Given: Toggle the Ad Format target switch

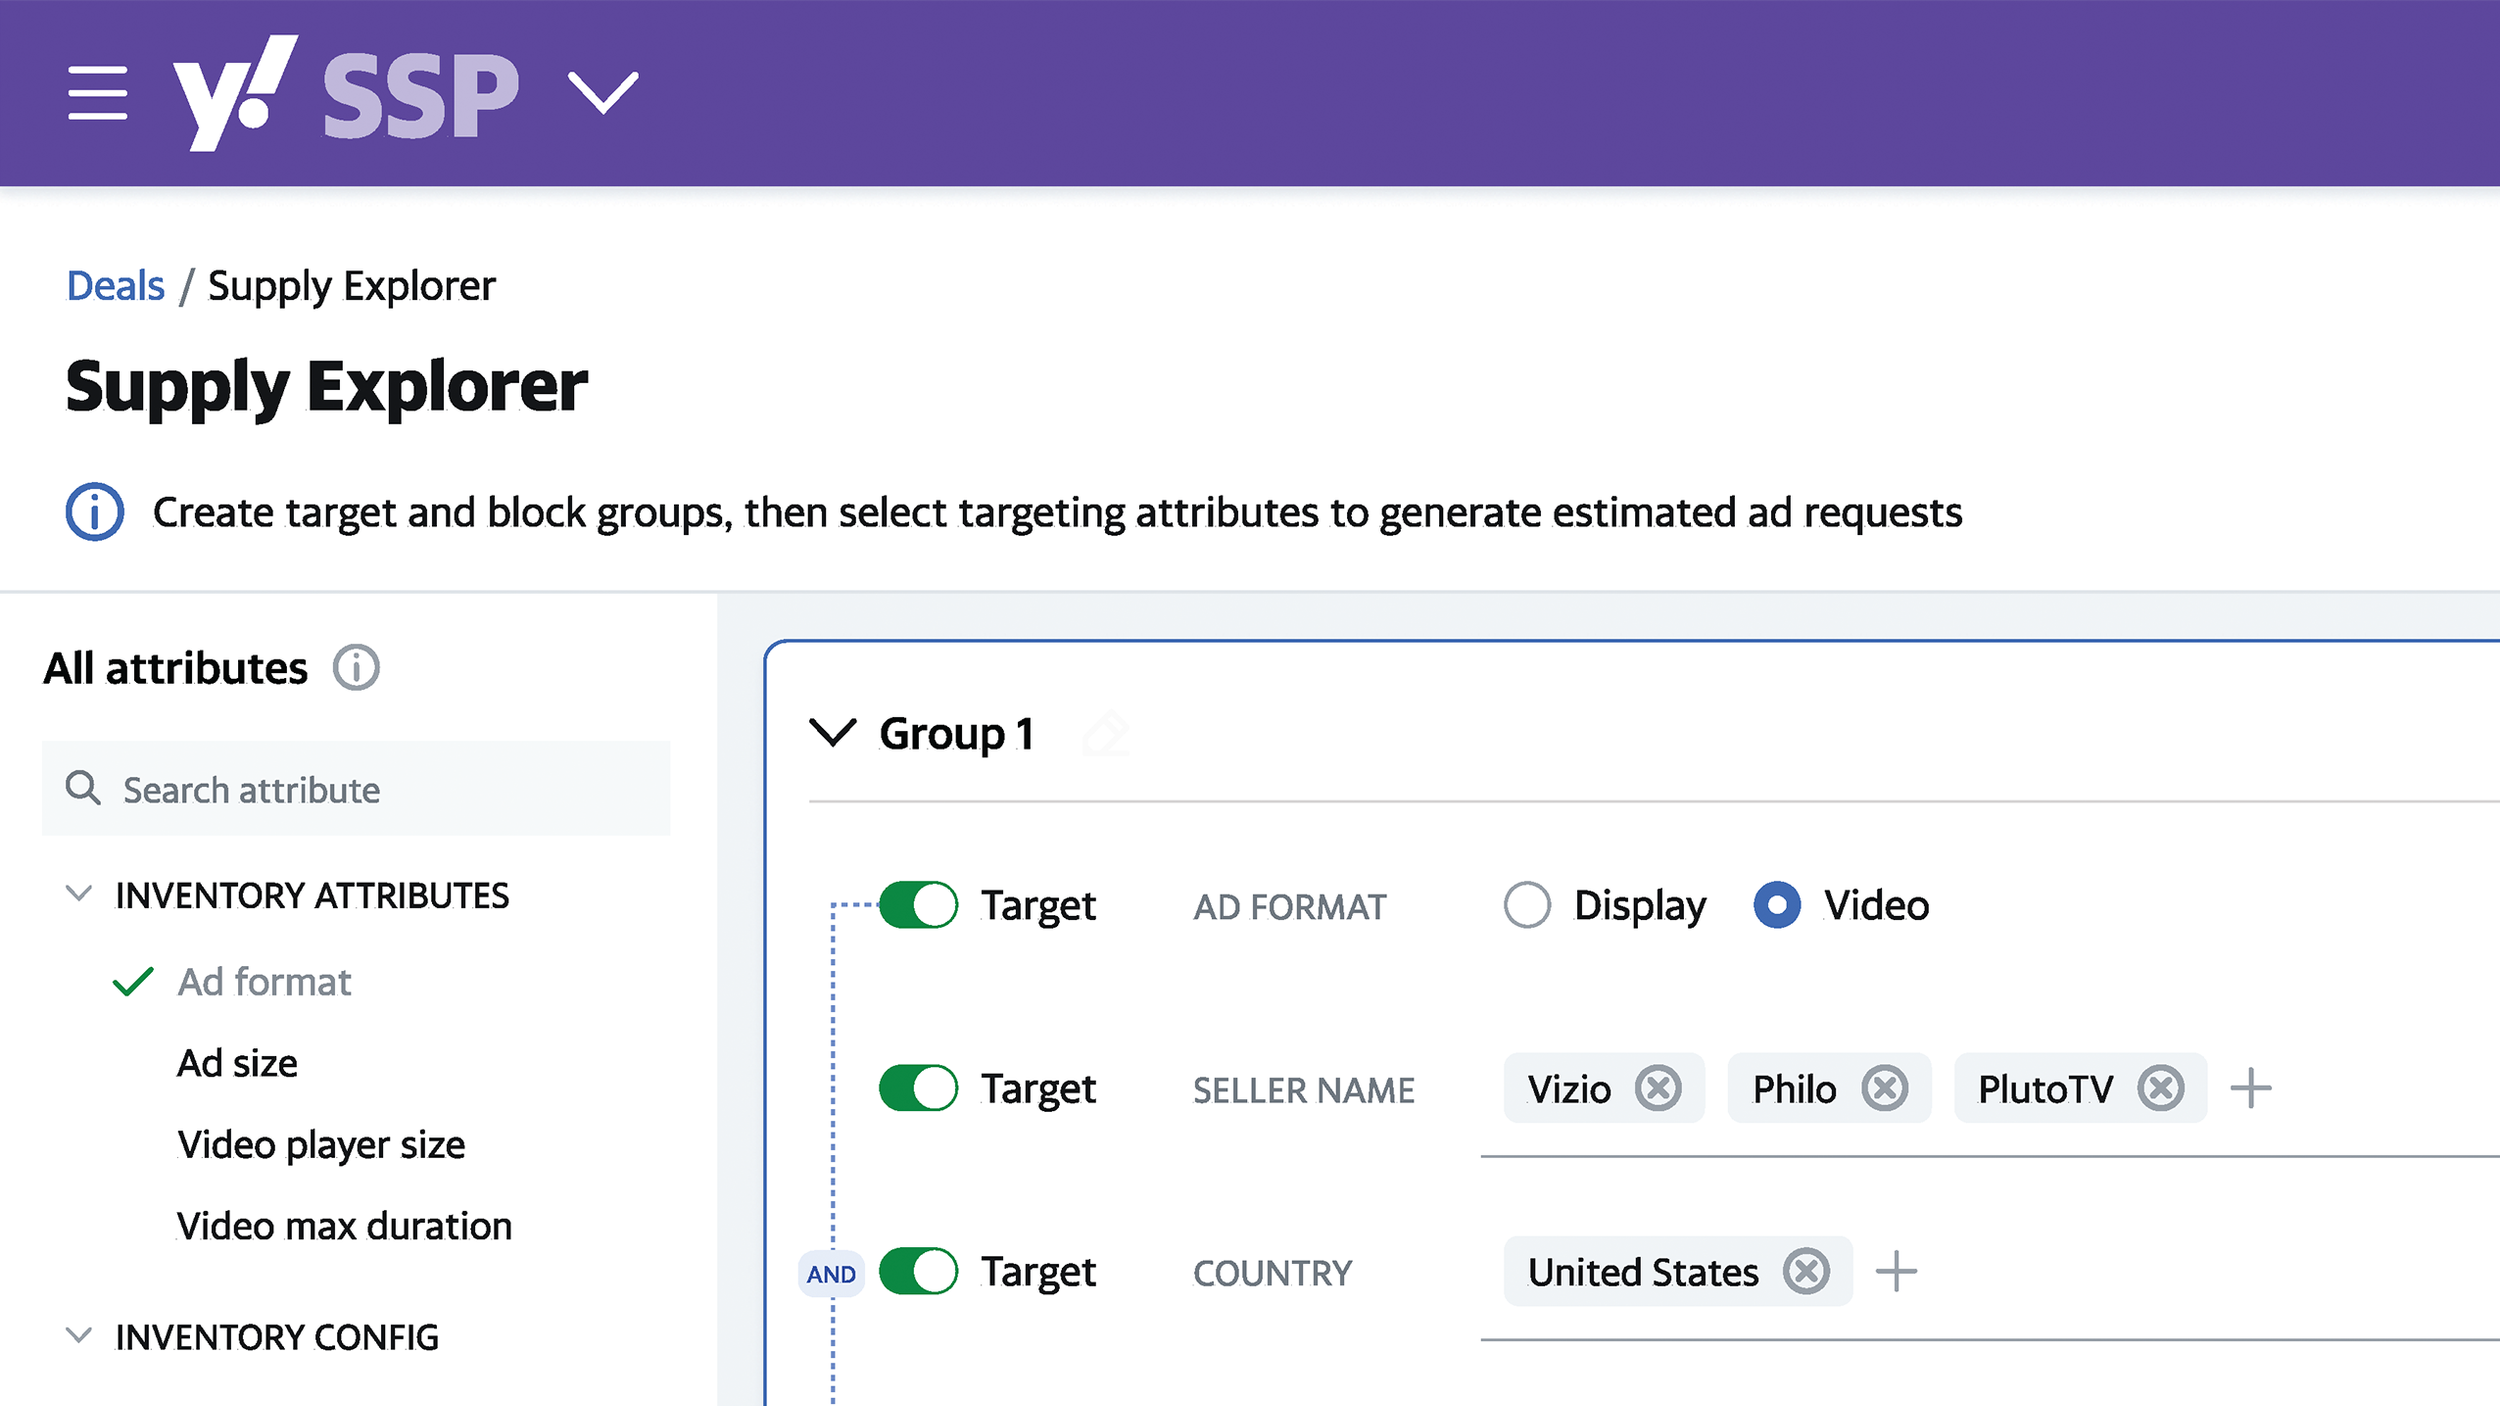Looking at the screenshot, I should [x=918, y=905].
